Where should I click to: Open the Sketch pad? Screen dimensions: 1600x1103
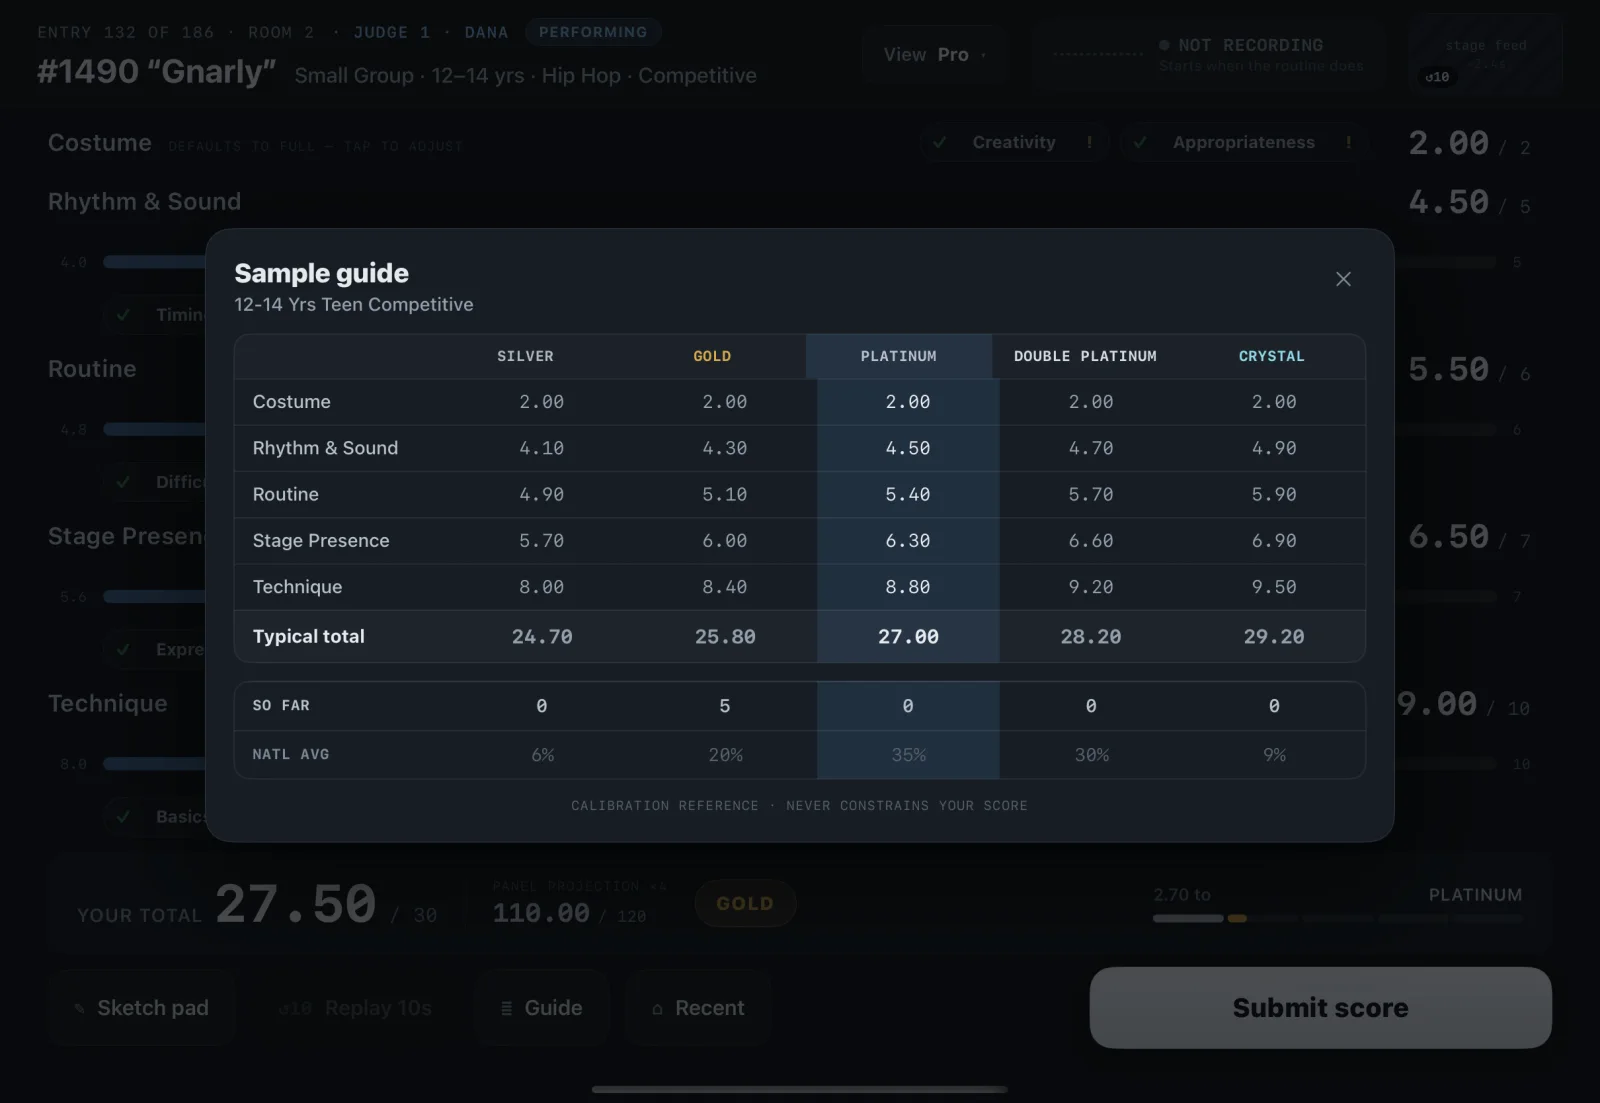(x=141, y=1008)
